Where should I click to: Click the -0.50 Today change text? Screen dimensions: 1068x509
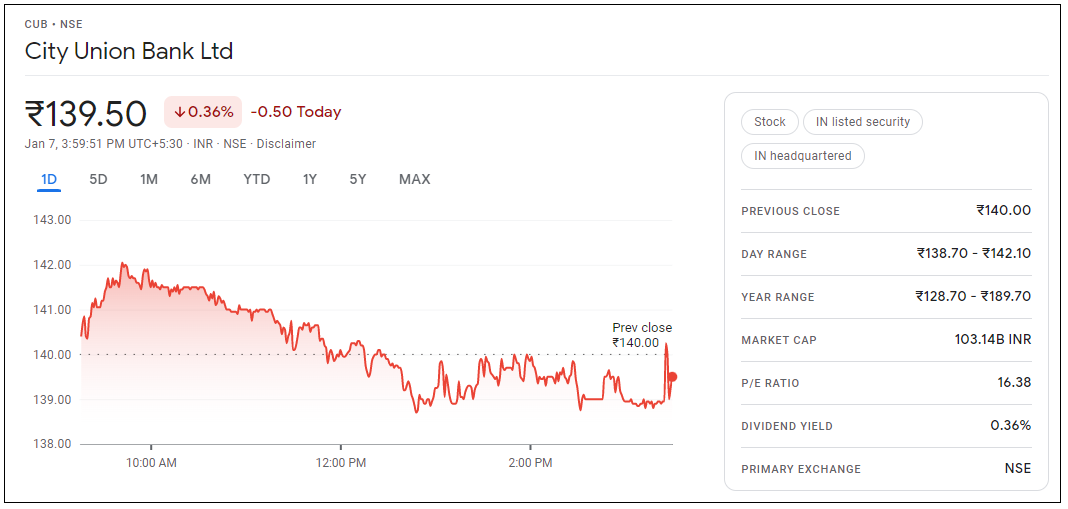coord(296,112)
